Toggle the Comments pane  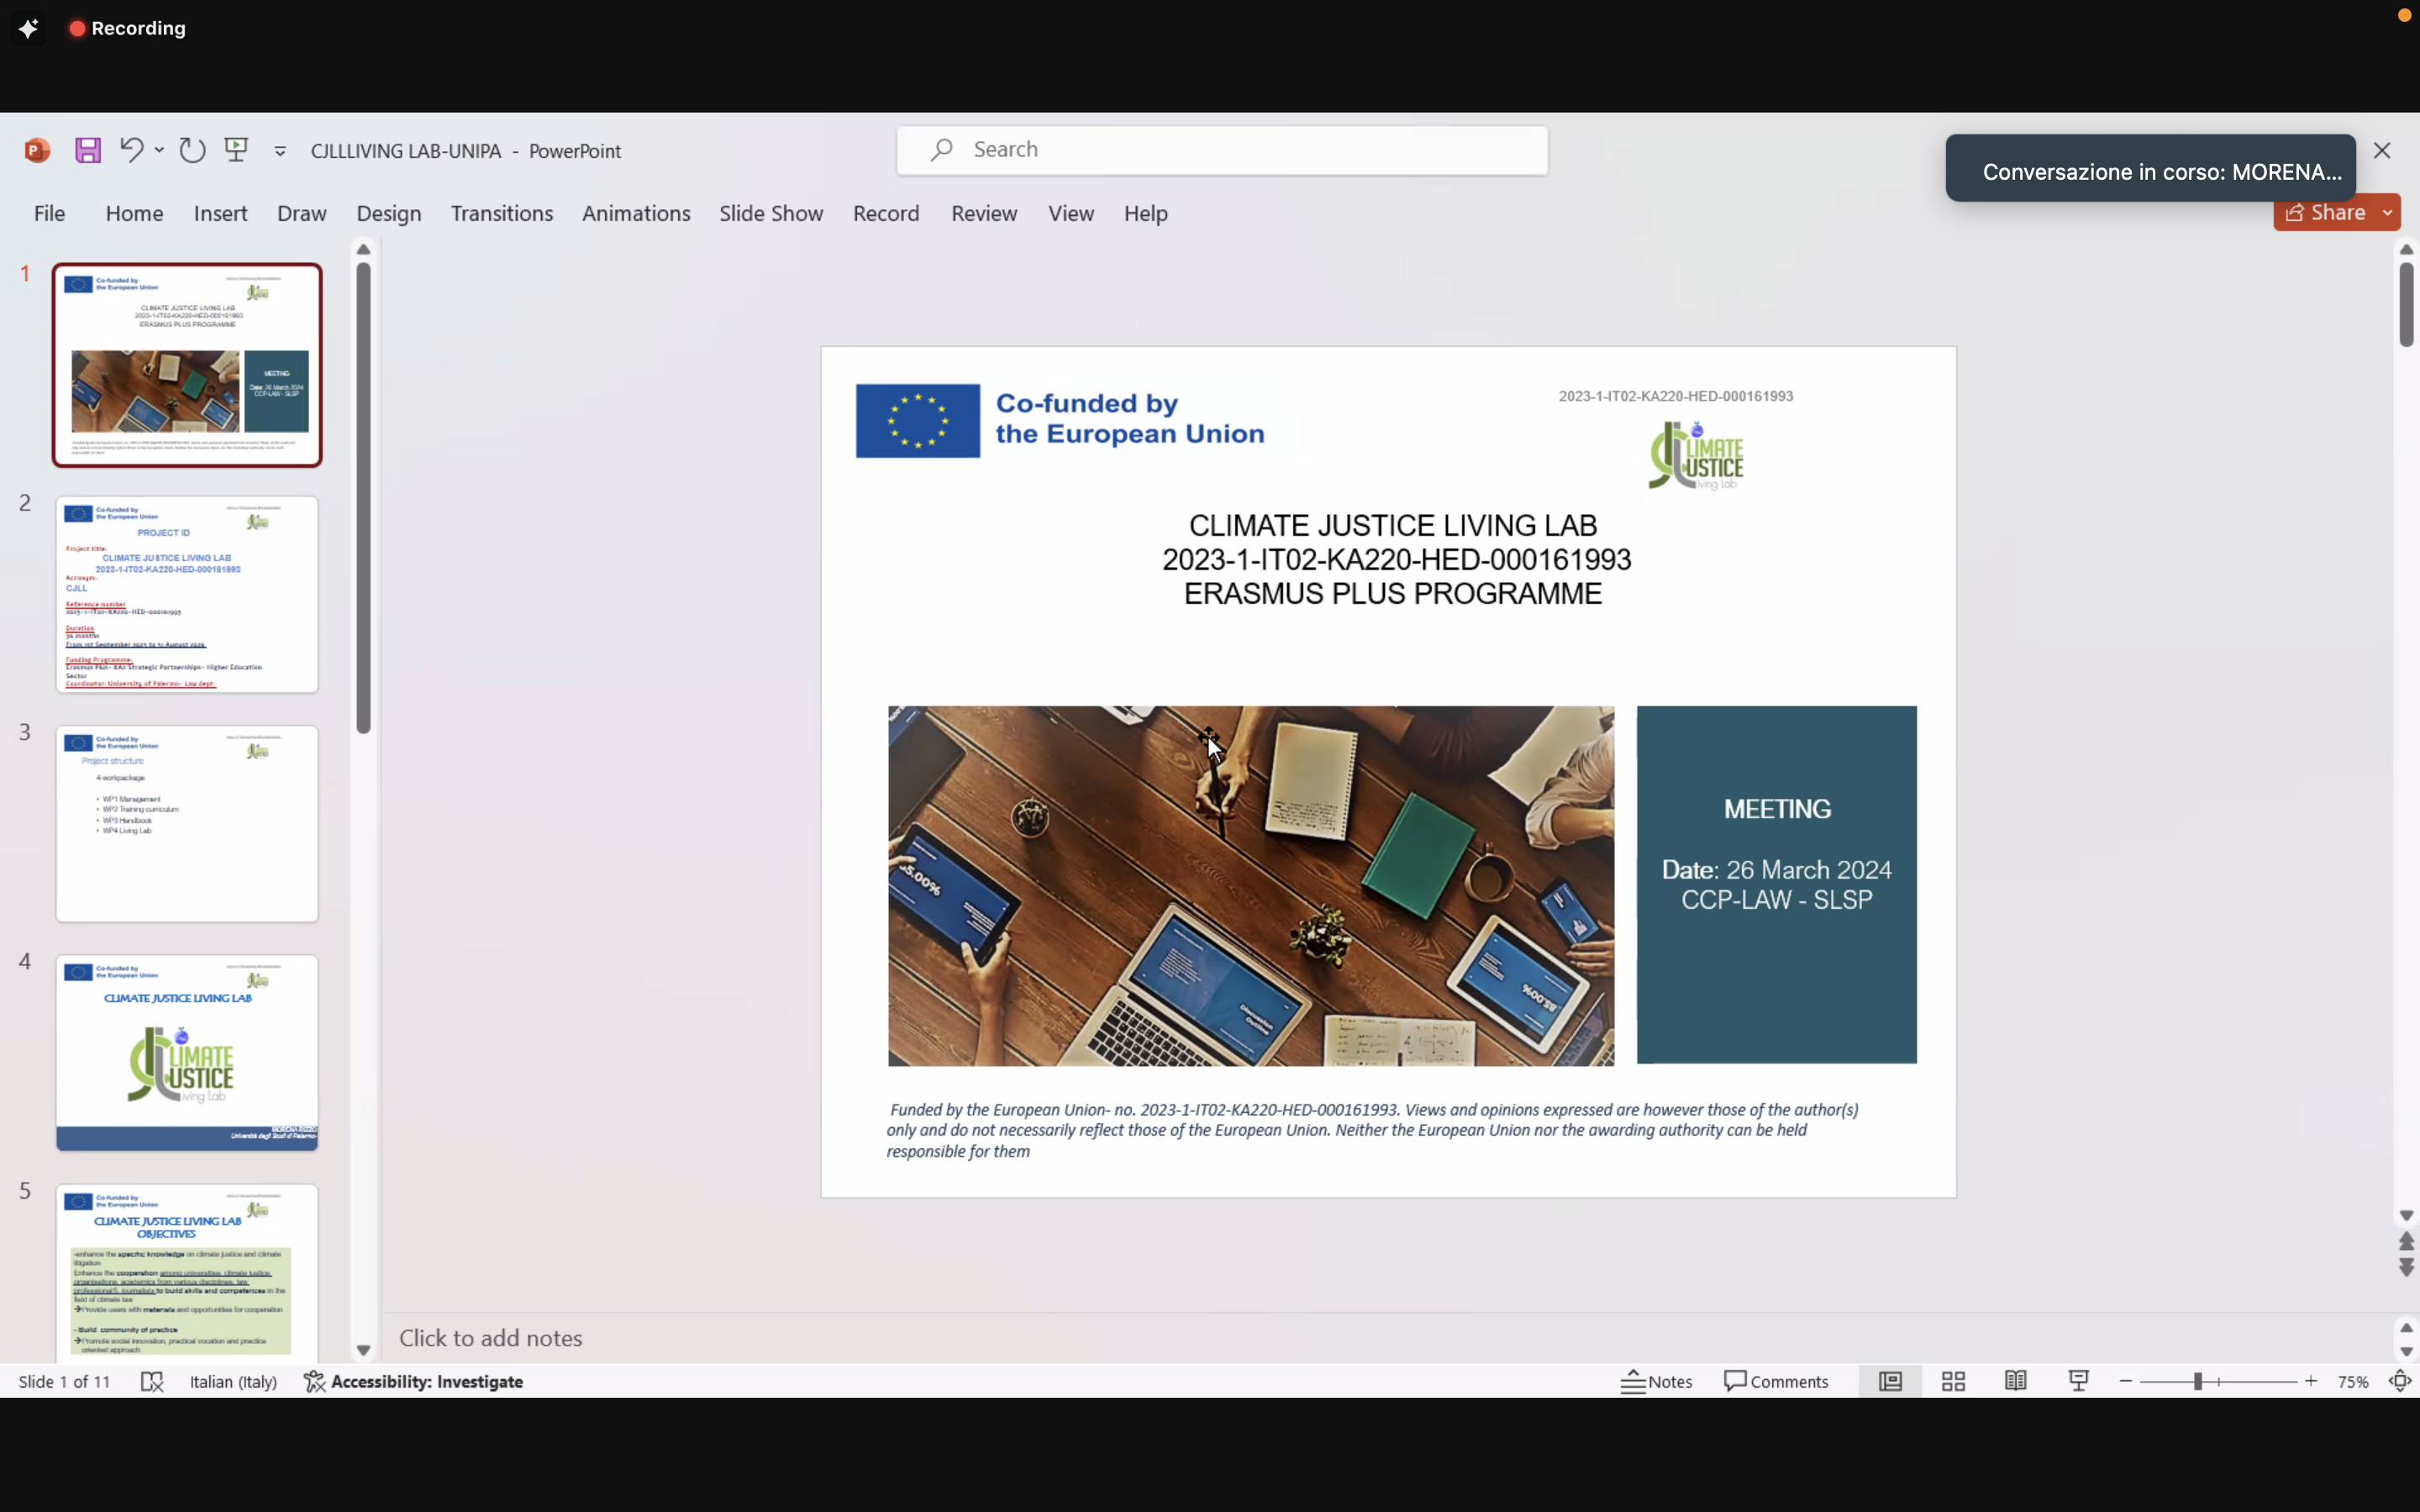(1776, 1381)
